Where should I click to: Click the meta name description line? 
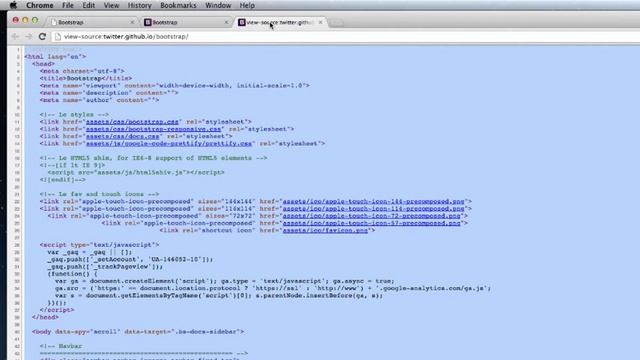pos(109,93)
